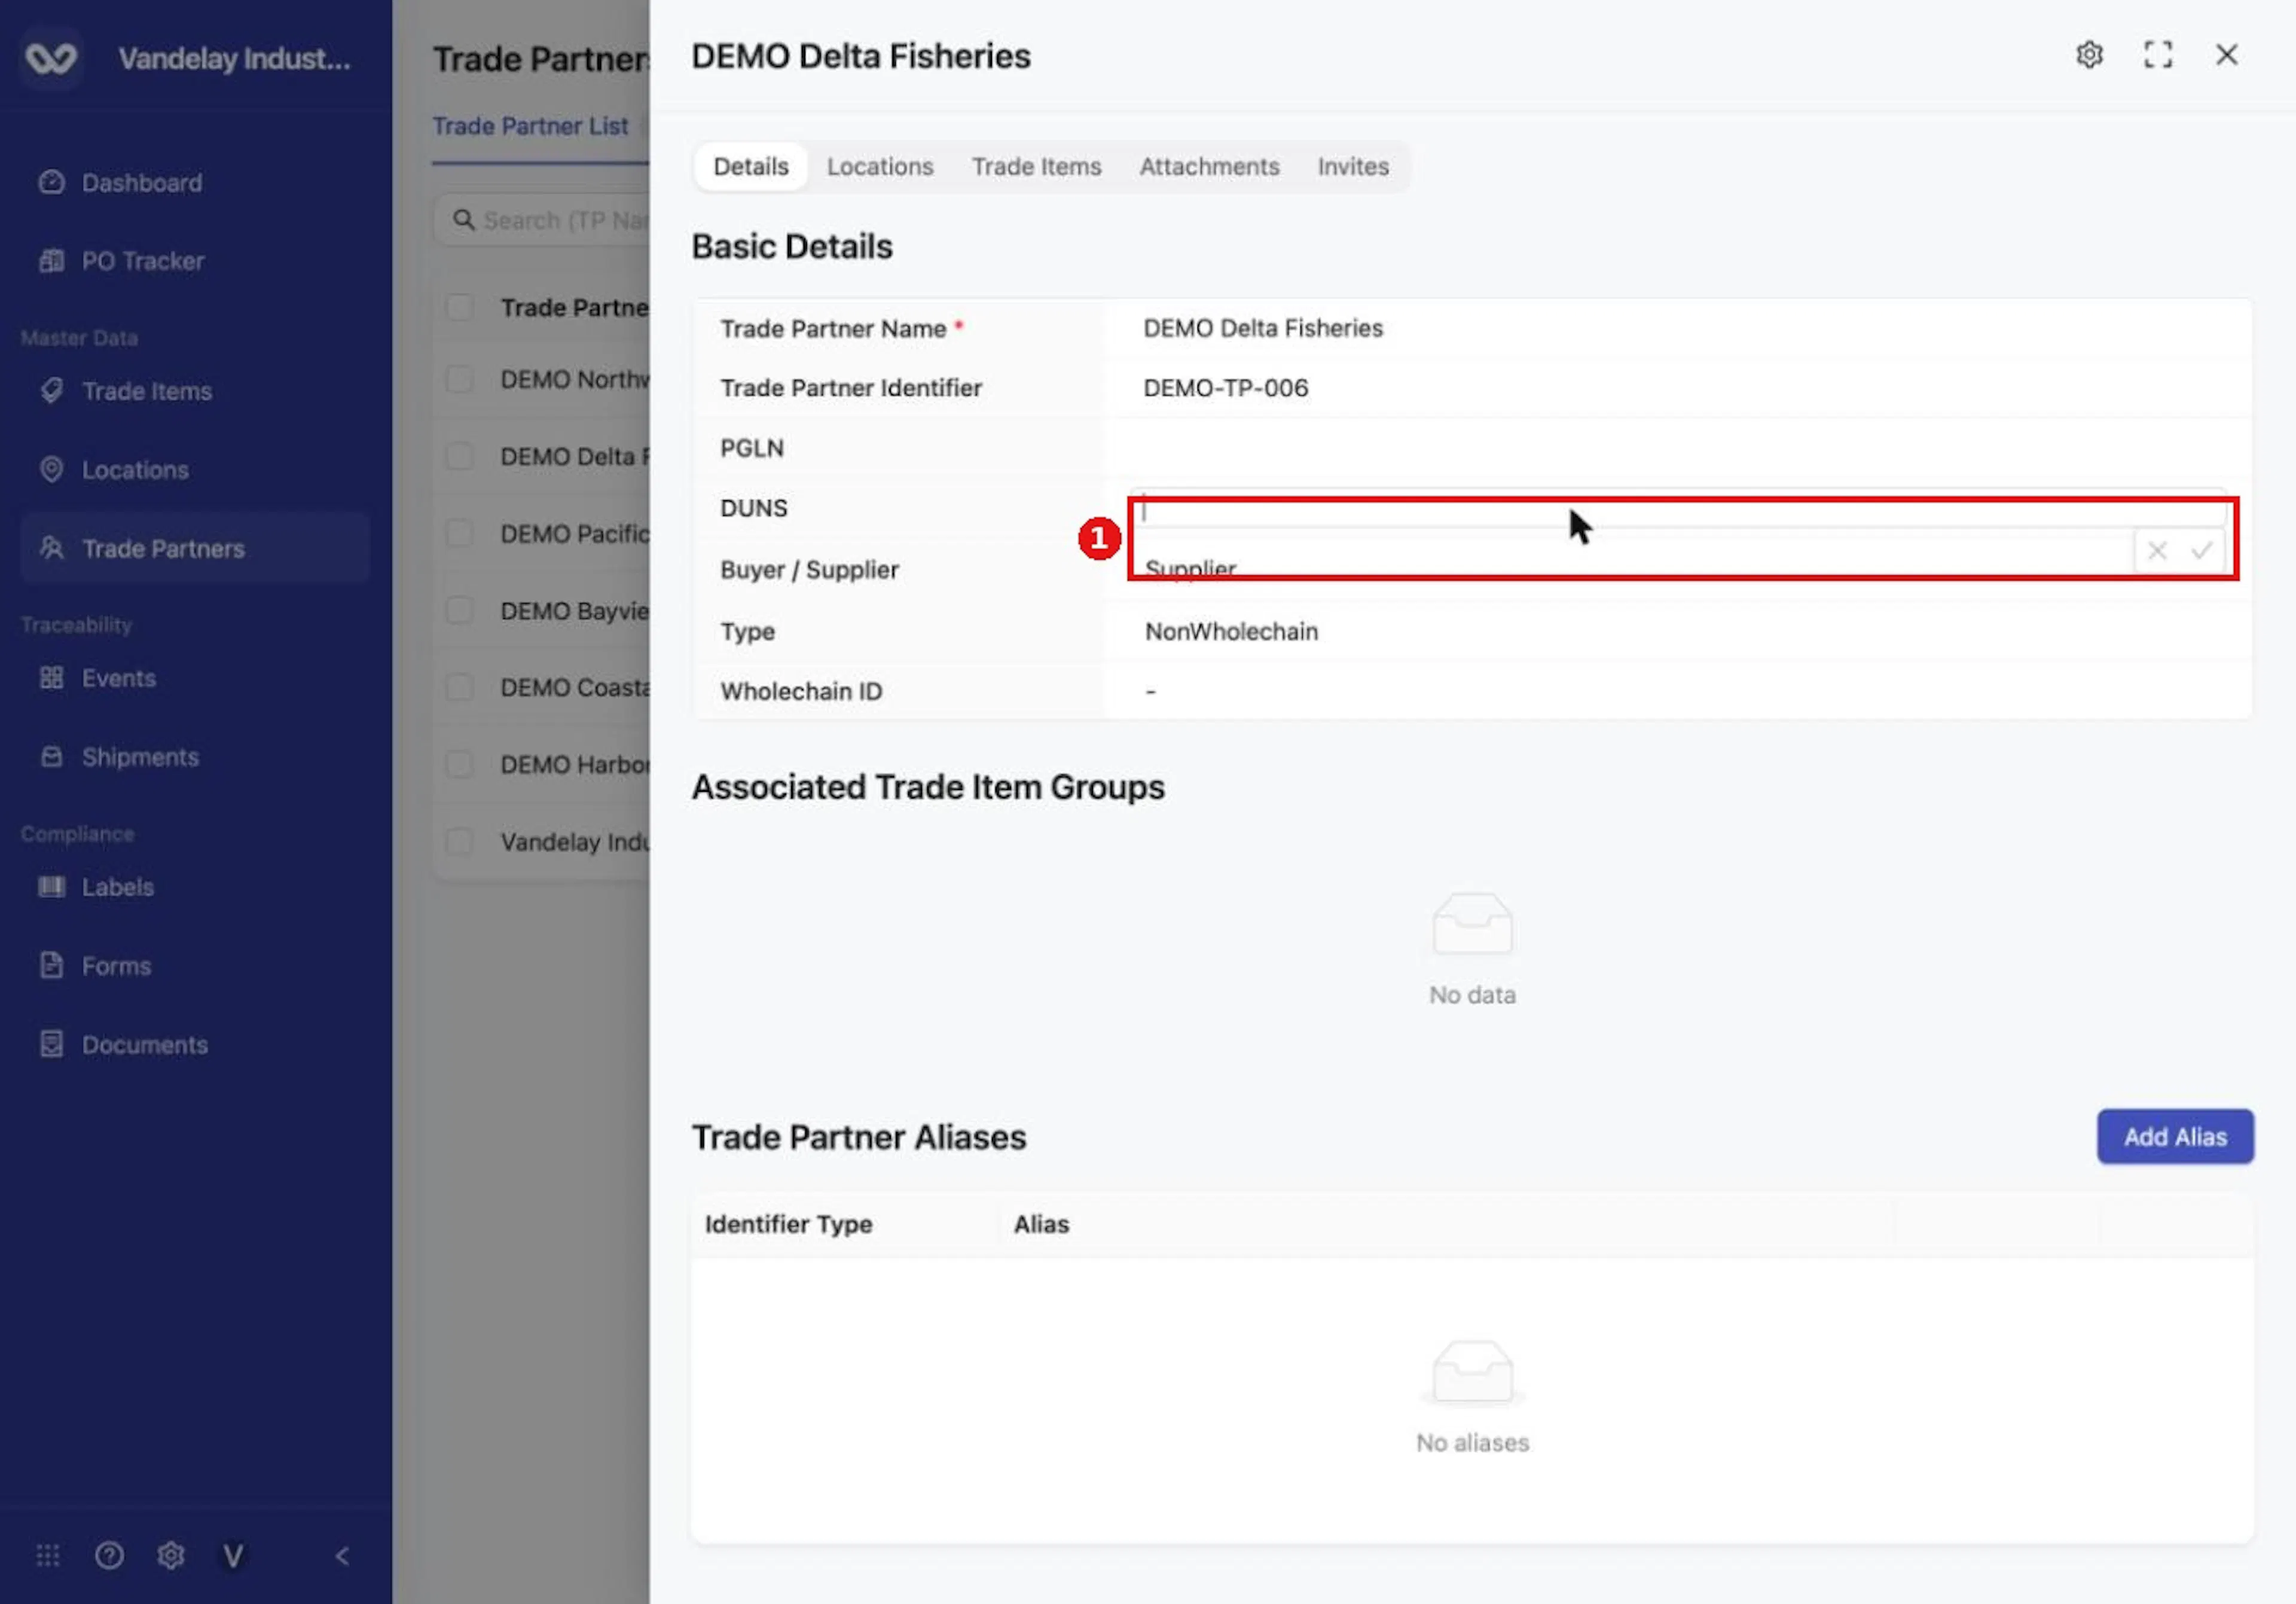This screenshot has width=2296, height=1604.
Task: Check the DEMO Coasta row checkbox
Action: point(460,688)
